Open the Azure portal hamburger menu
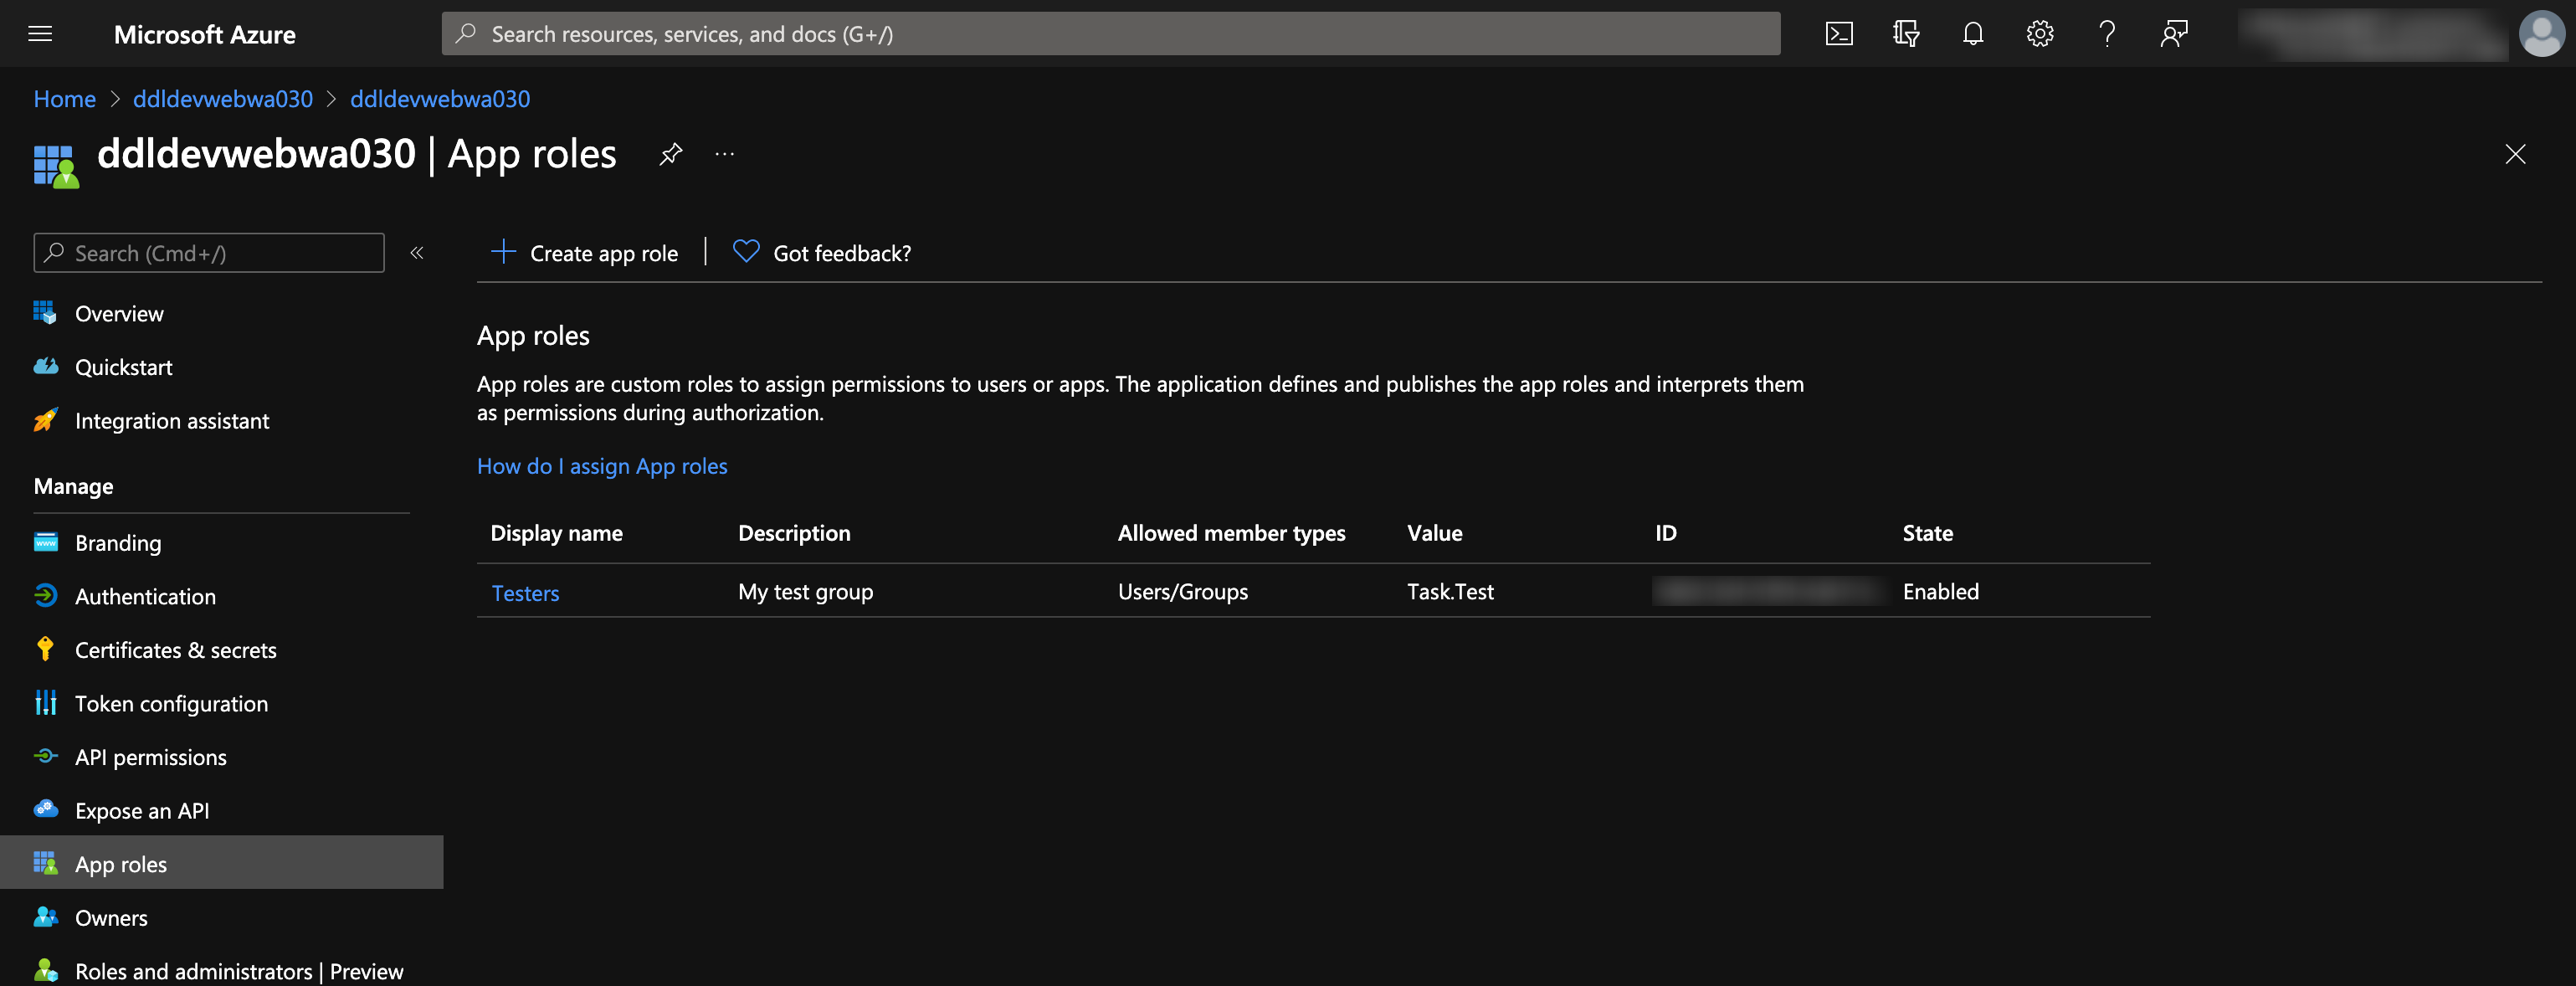 (x=39, y=33)
